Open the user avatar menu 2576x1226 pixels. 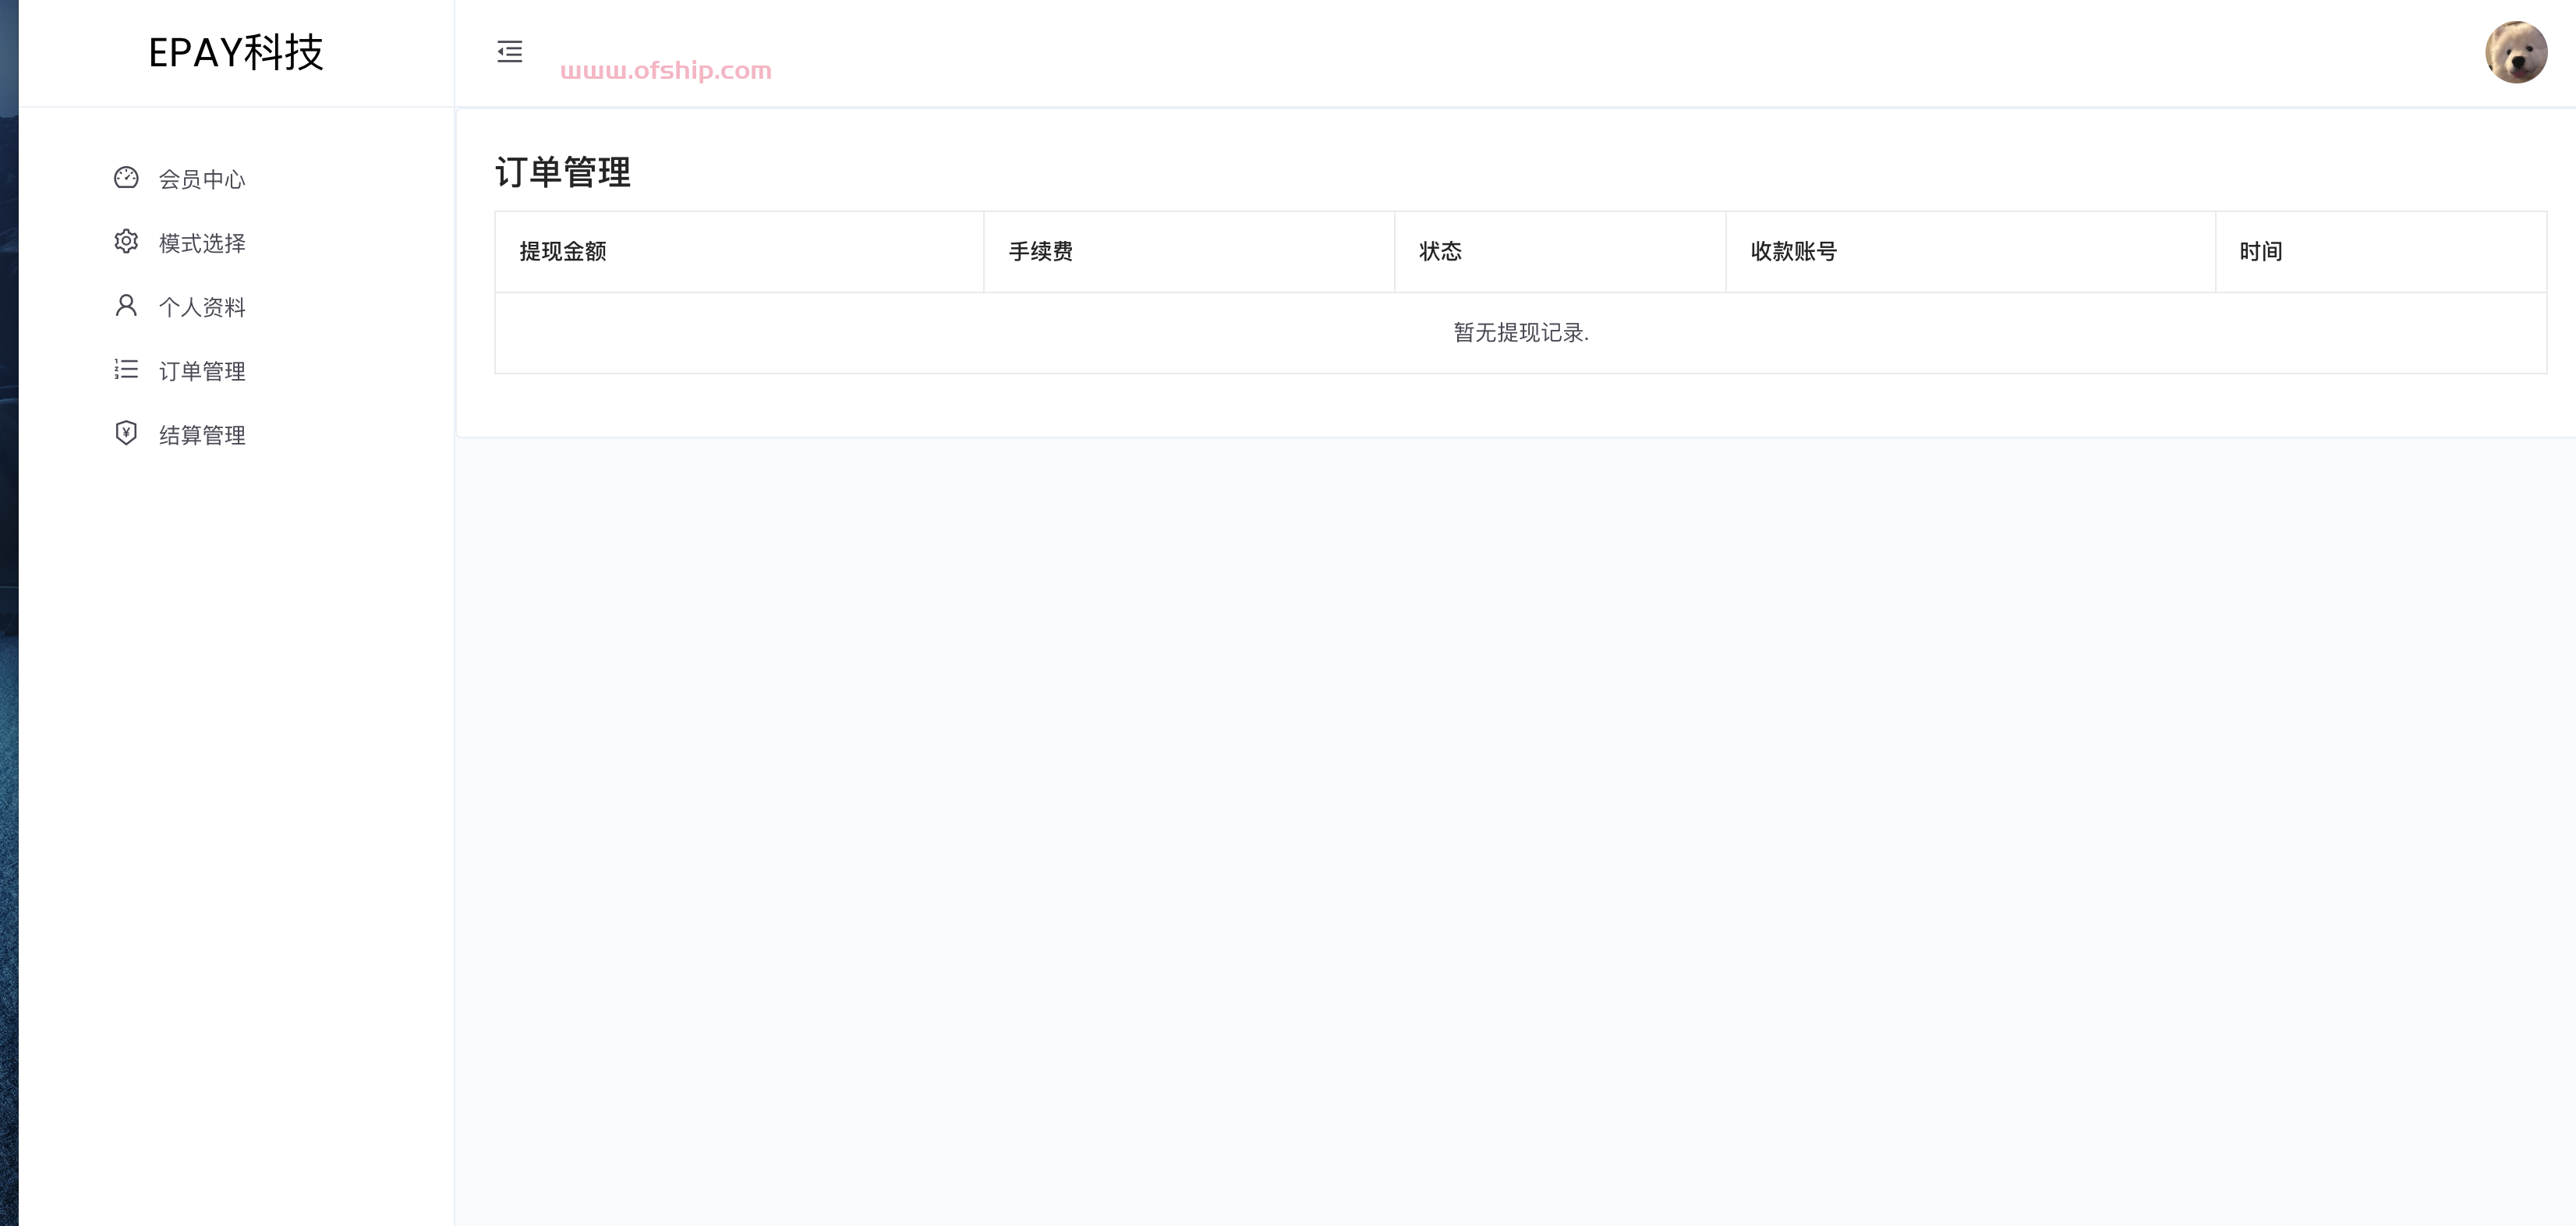[x=2516, y=52]
